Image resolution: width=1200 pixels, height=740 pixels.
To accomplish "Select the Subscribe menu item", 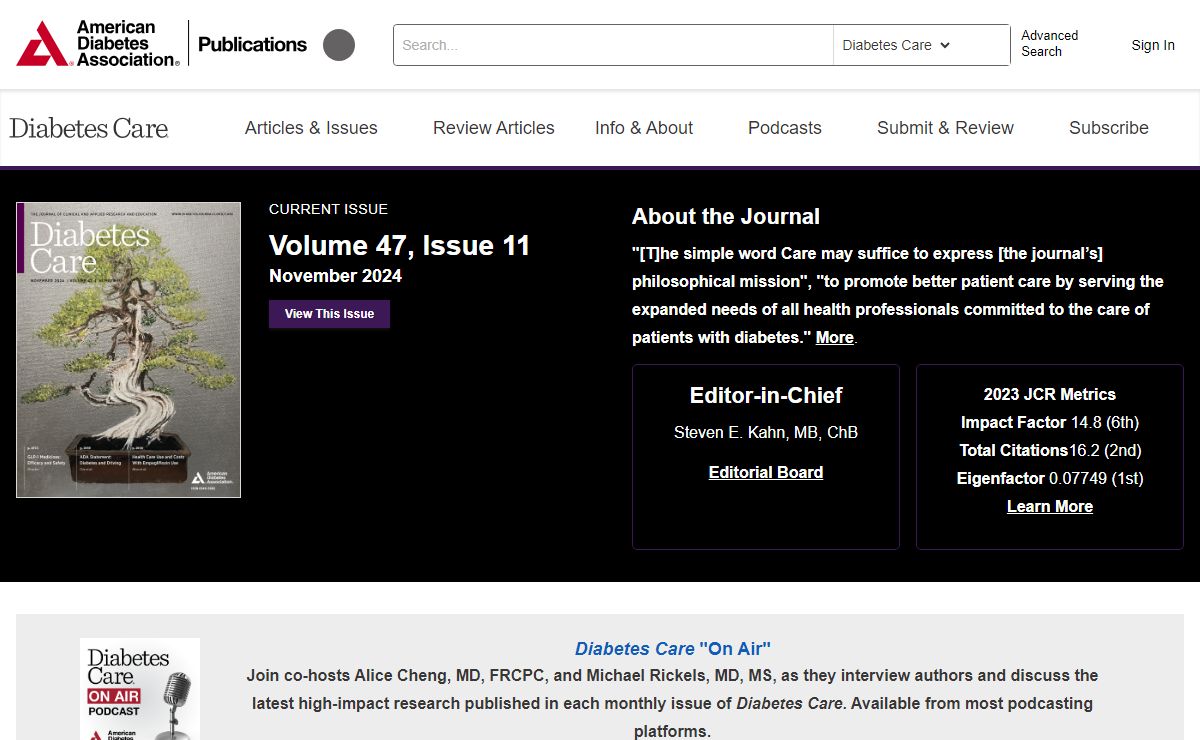I will [1109, 128].
